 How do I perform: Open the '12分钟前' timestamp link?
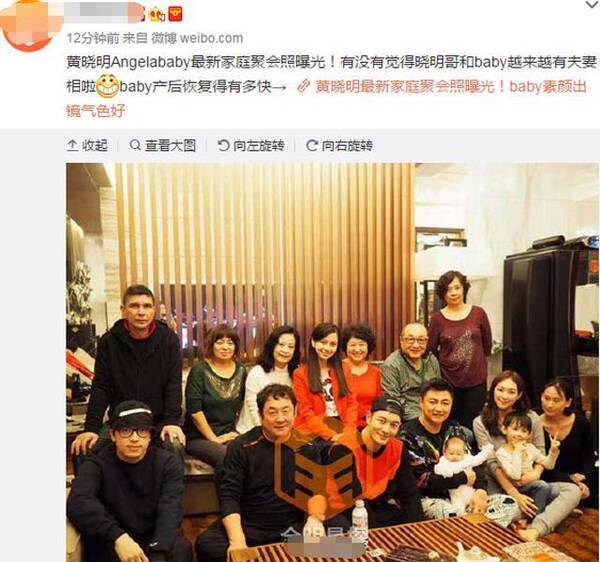[92, 38]
